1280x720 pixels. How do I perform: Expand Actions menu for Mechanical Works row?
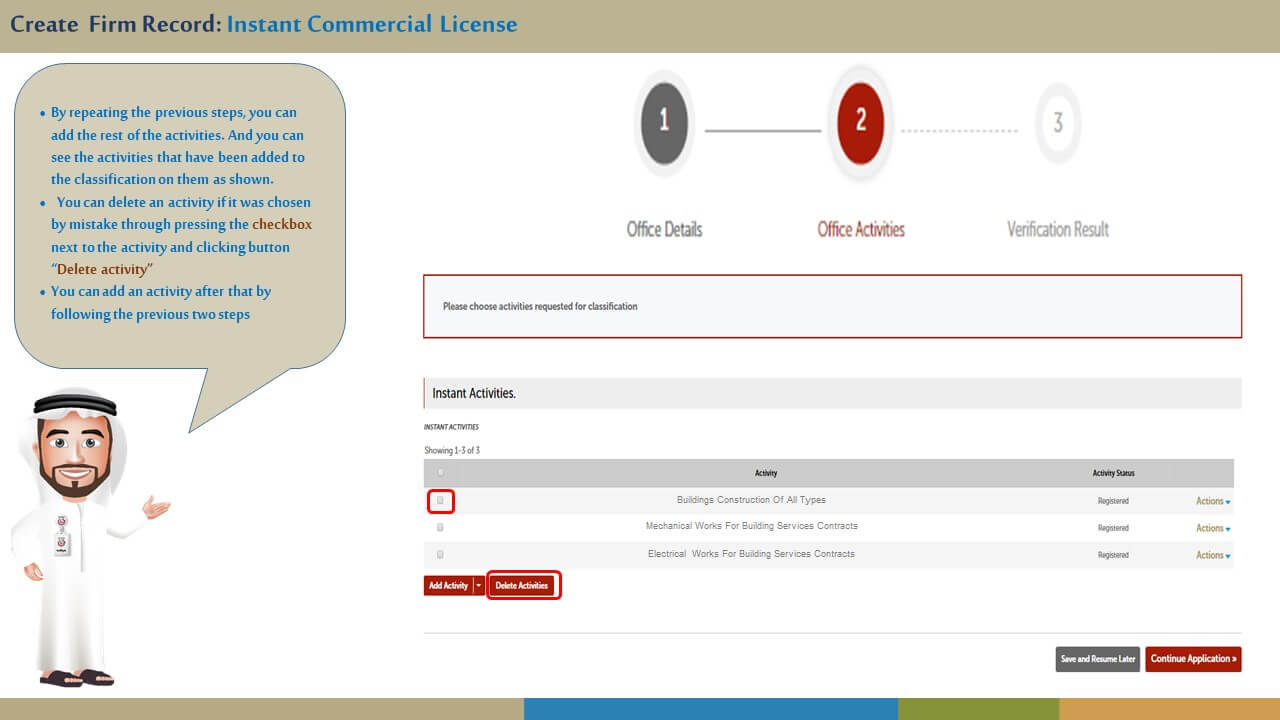pos(1212,528)
